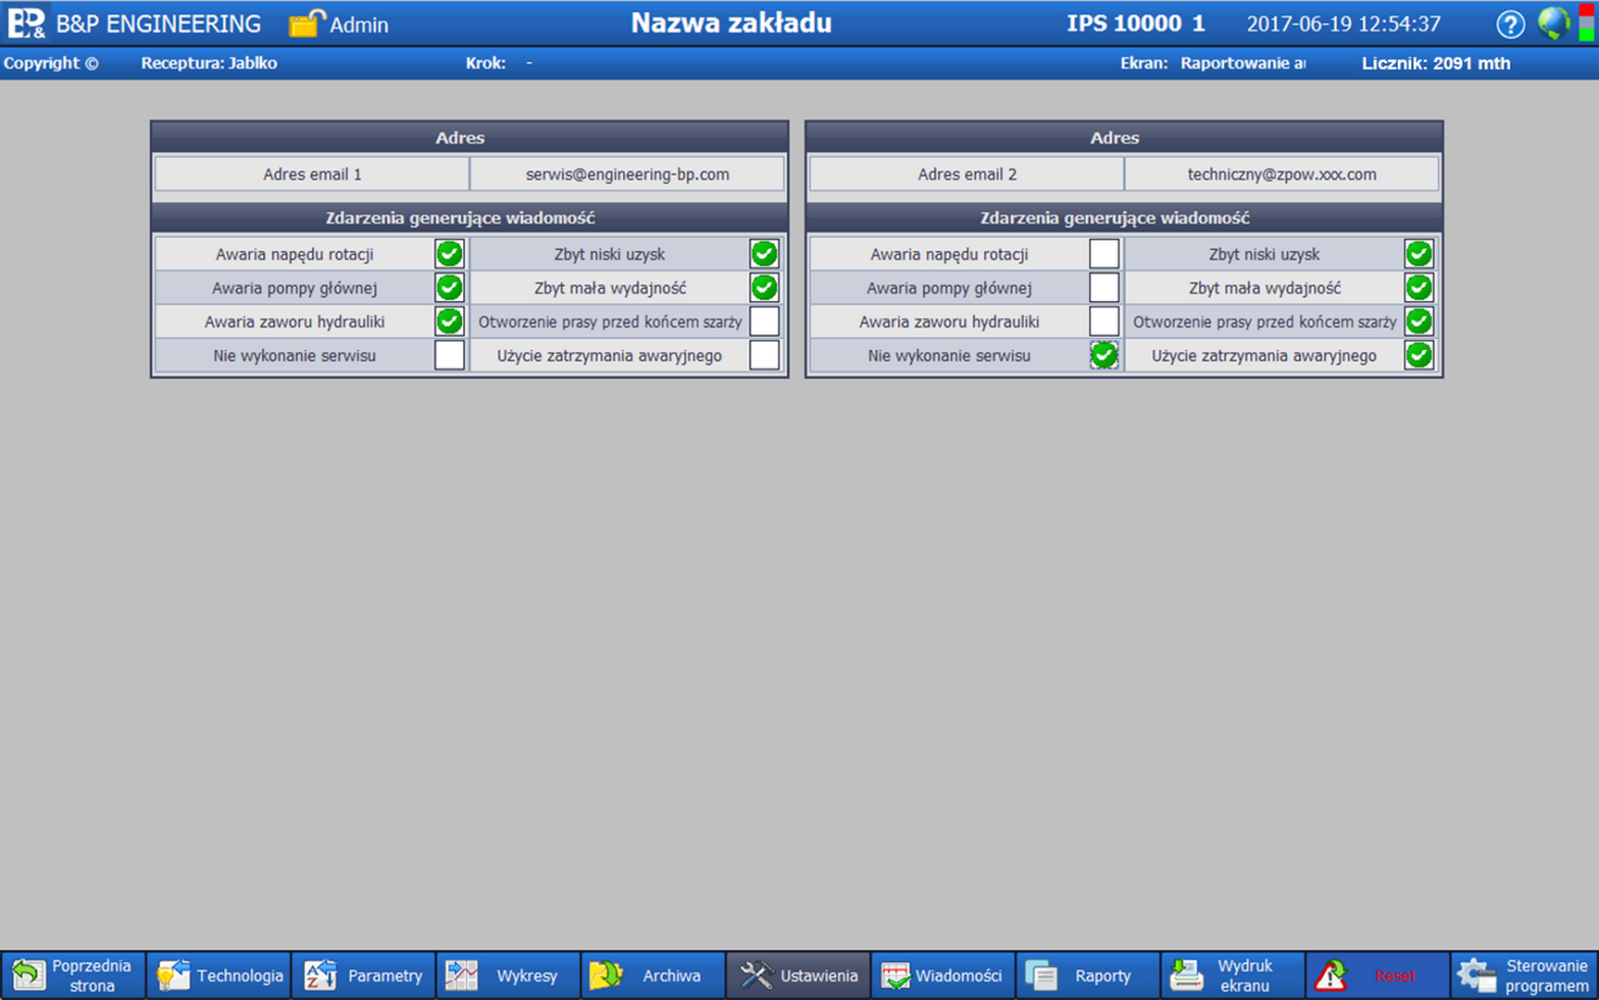Image resolution: width=1599 pixels, height=1000 pixels.
Task: Open the Technologia screen
Action: pyautogui.click(x=219, y=975)
